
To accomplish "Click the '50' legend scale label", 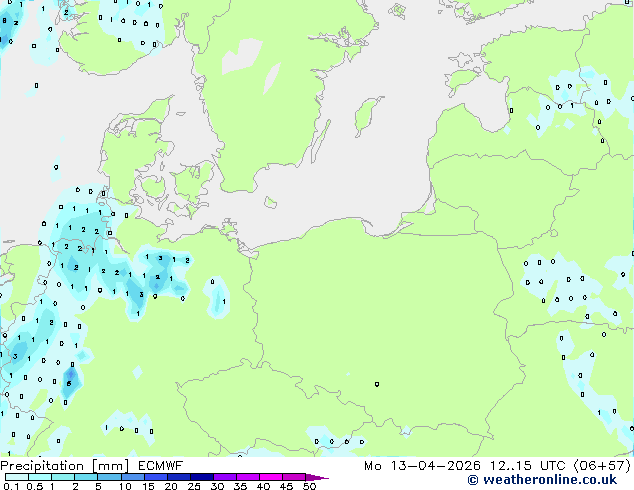I will [309, 486].
